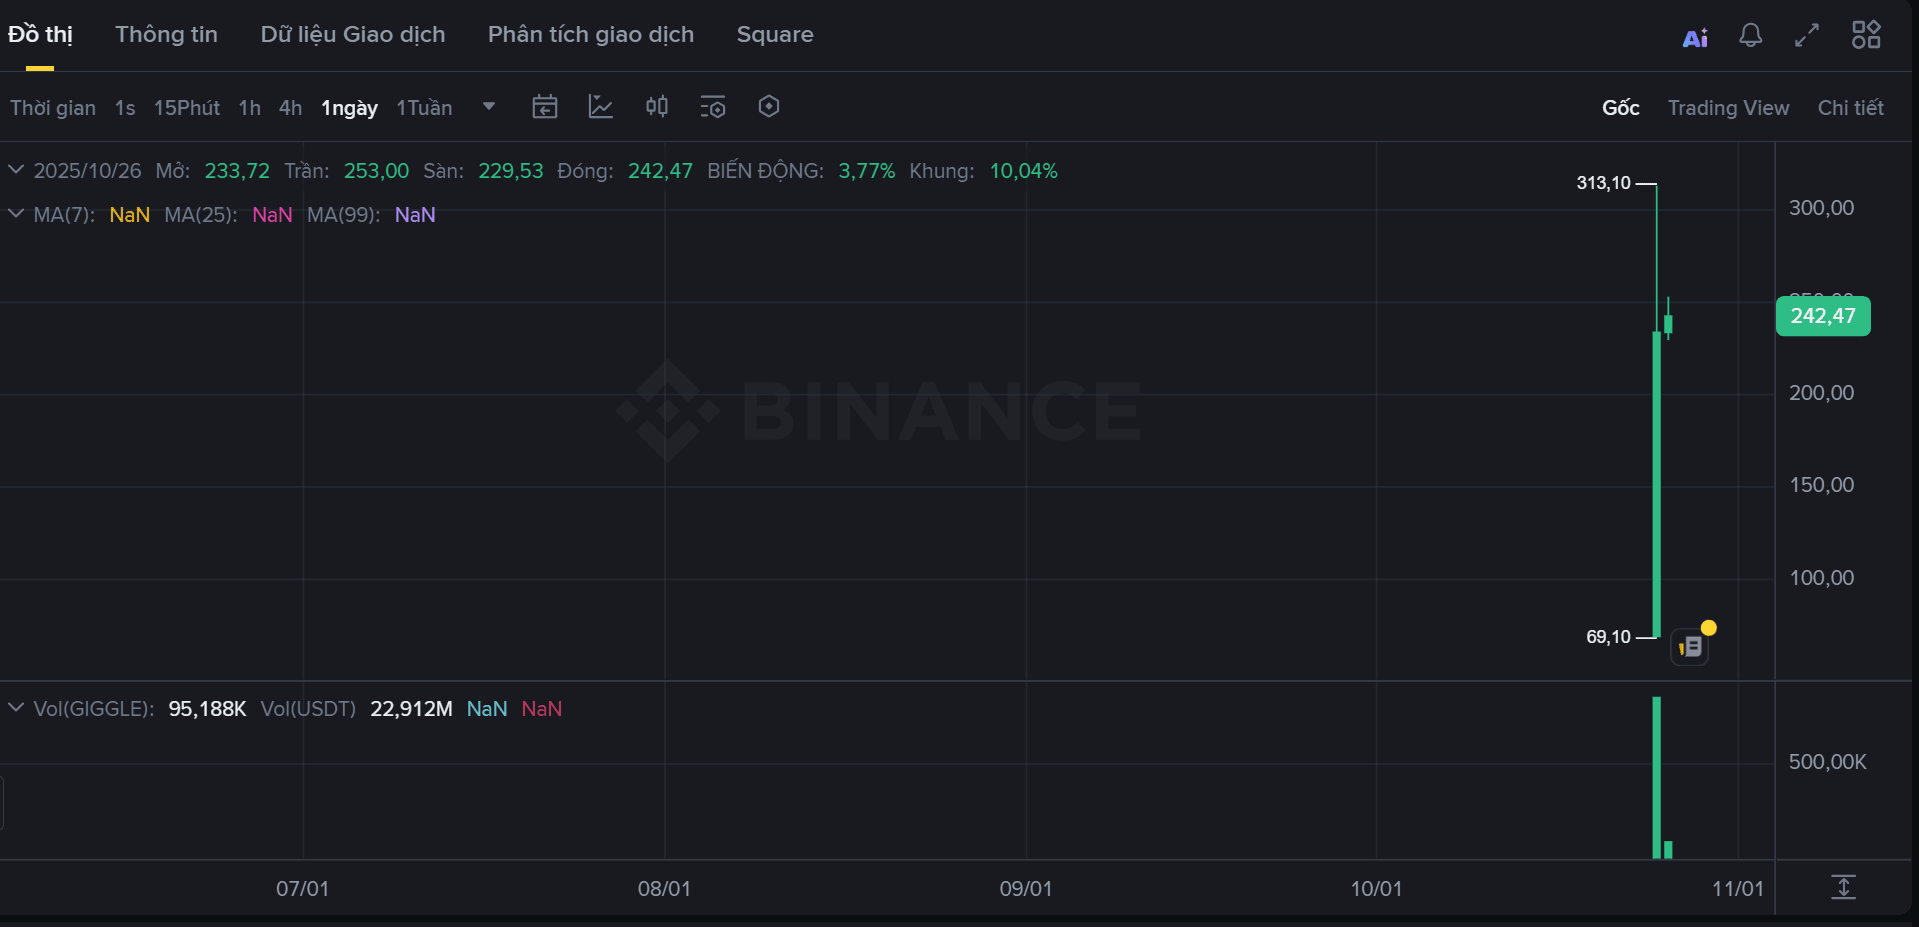Screen dimensions: 1919x927
Task: Switch to the Thông tin tab
Action: coord(166,35)
